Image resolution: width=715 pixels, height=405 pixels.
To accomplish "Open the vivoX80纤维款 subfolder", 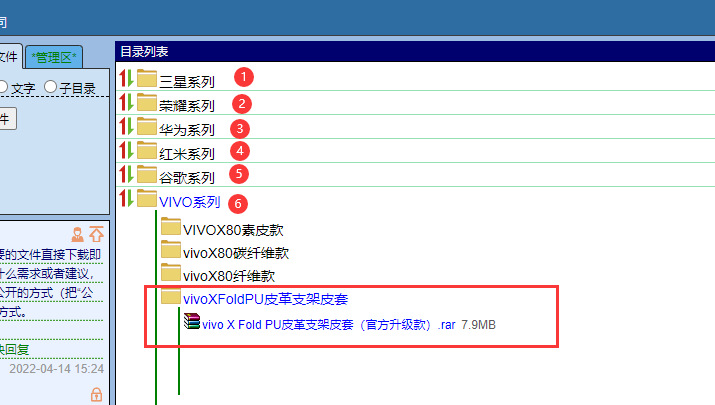I will (x=229, y=276).
